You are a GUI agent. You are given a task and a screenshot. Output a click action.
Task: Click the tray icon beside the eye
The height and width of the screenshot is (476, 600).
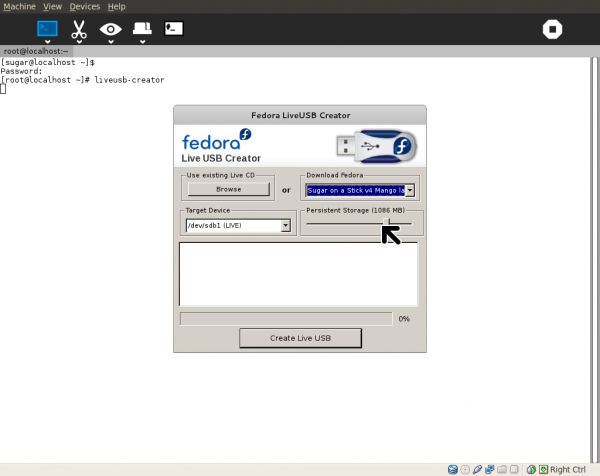(143, 29)
